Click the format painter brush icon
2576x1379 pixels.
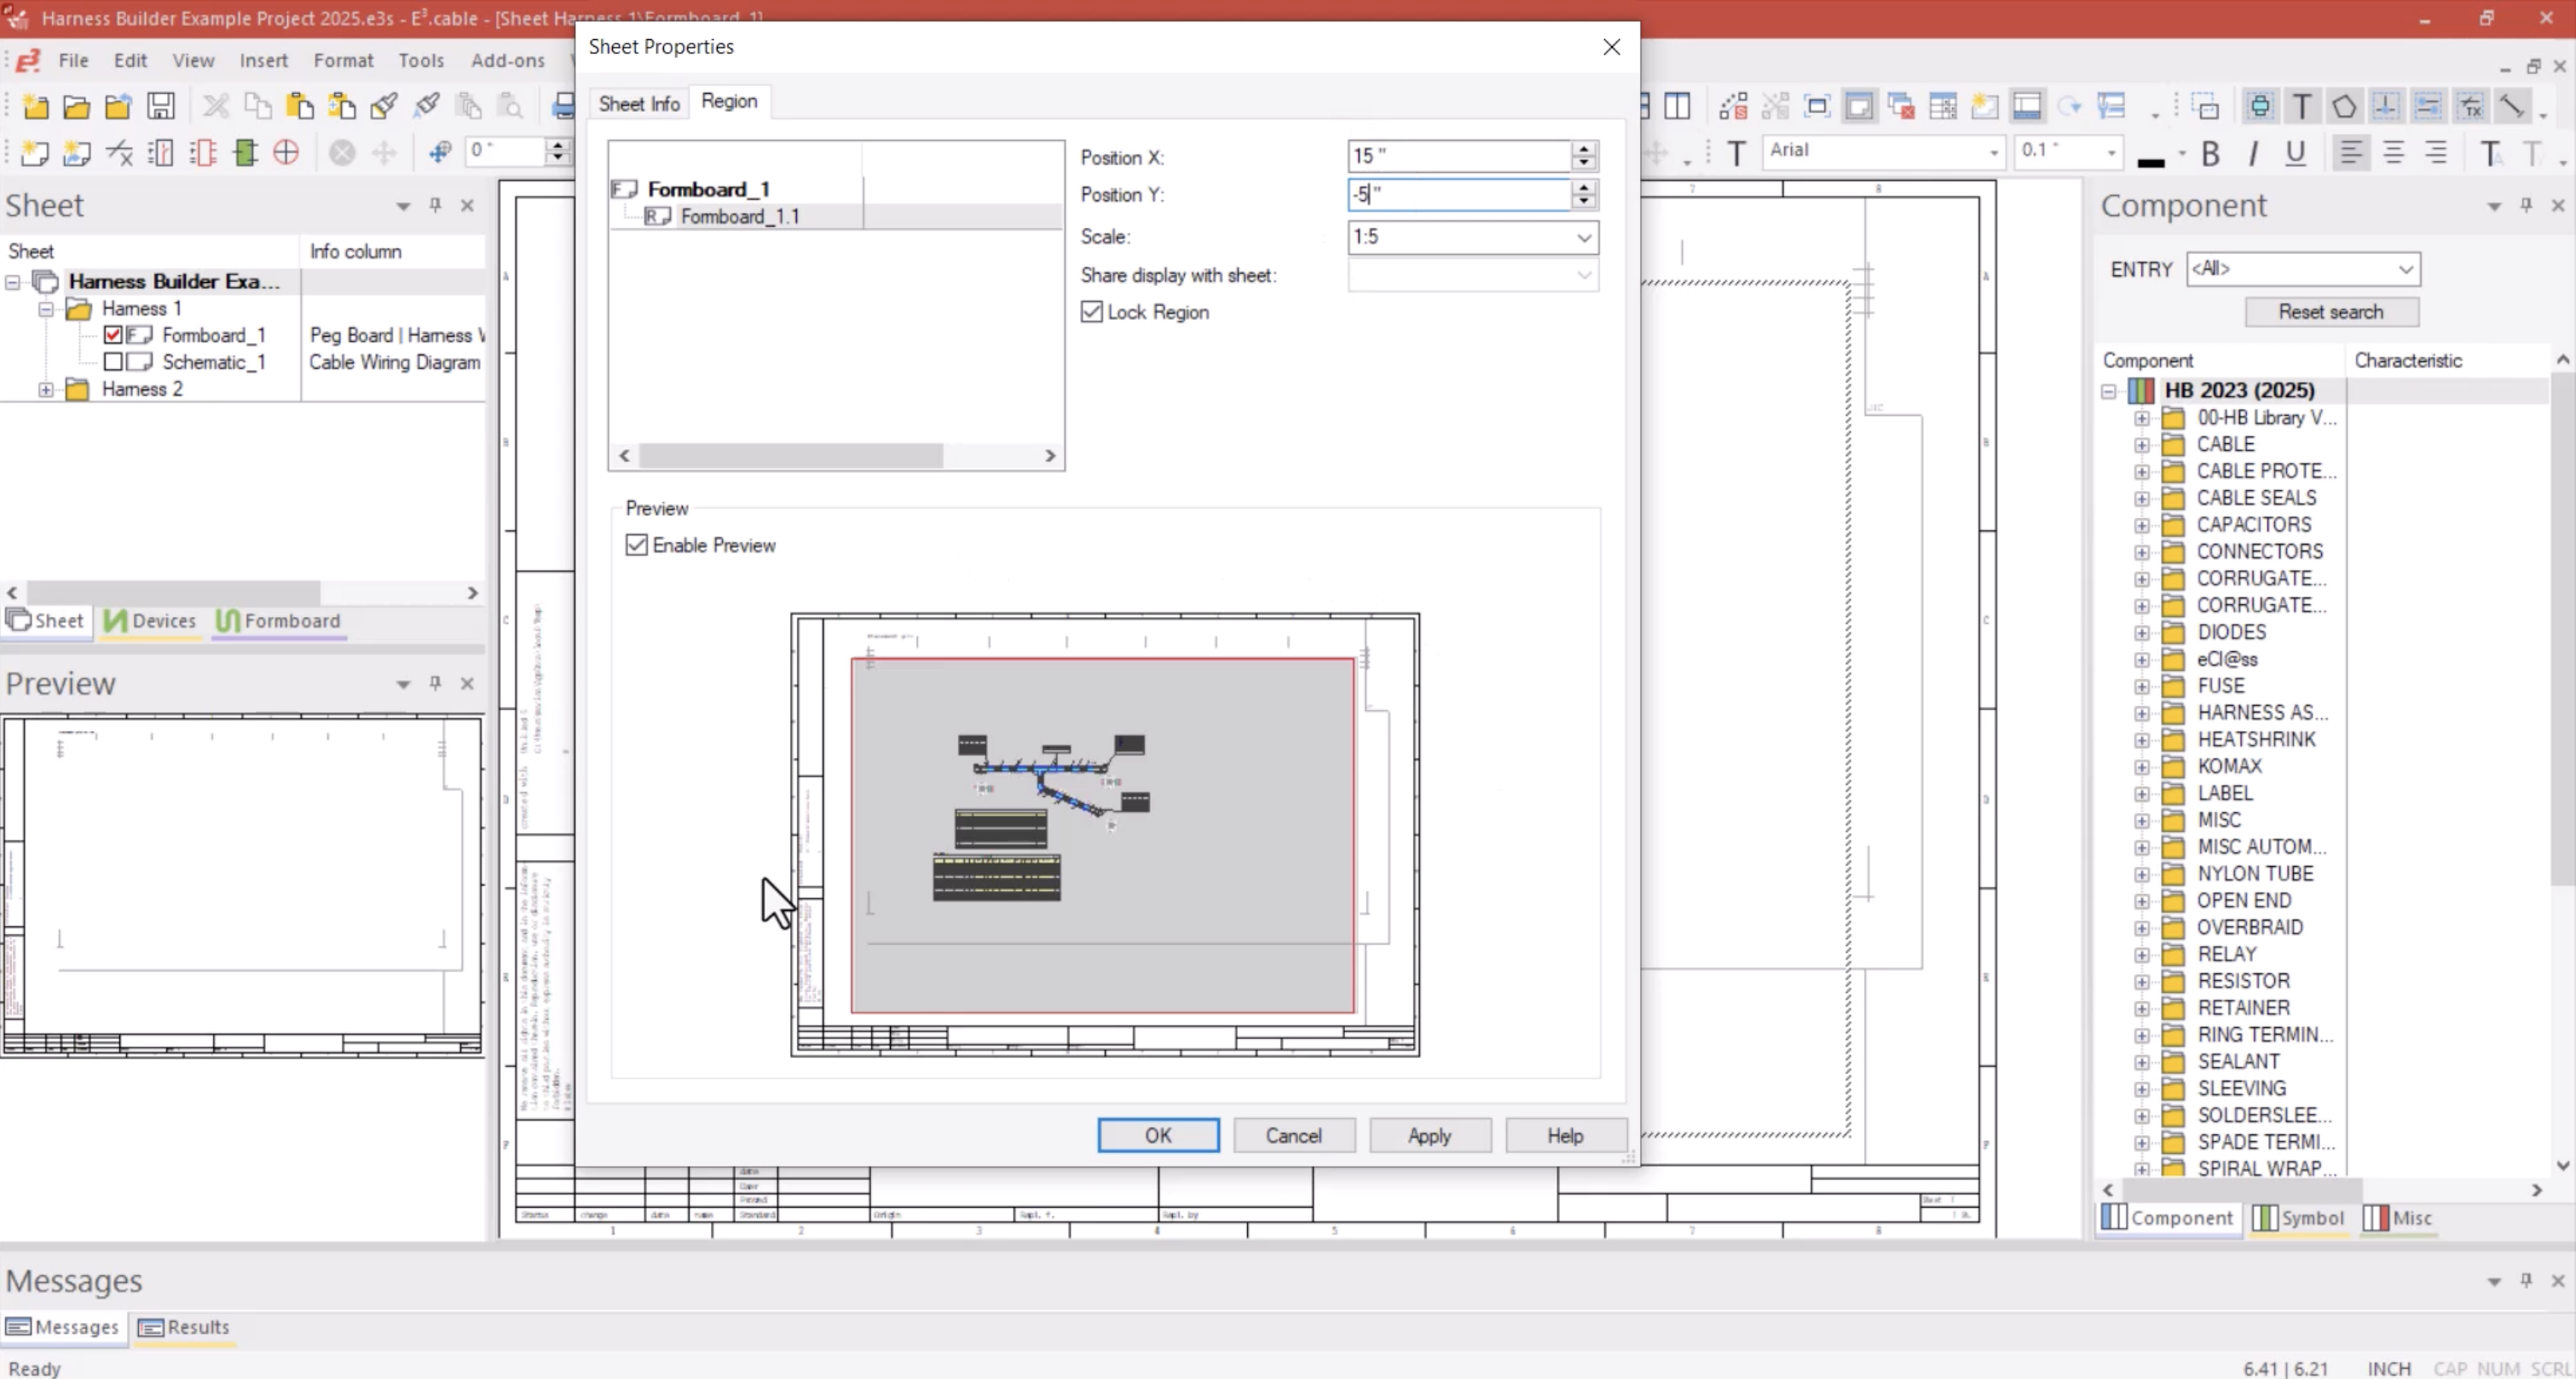[x=383, y=106]
